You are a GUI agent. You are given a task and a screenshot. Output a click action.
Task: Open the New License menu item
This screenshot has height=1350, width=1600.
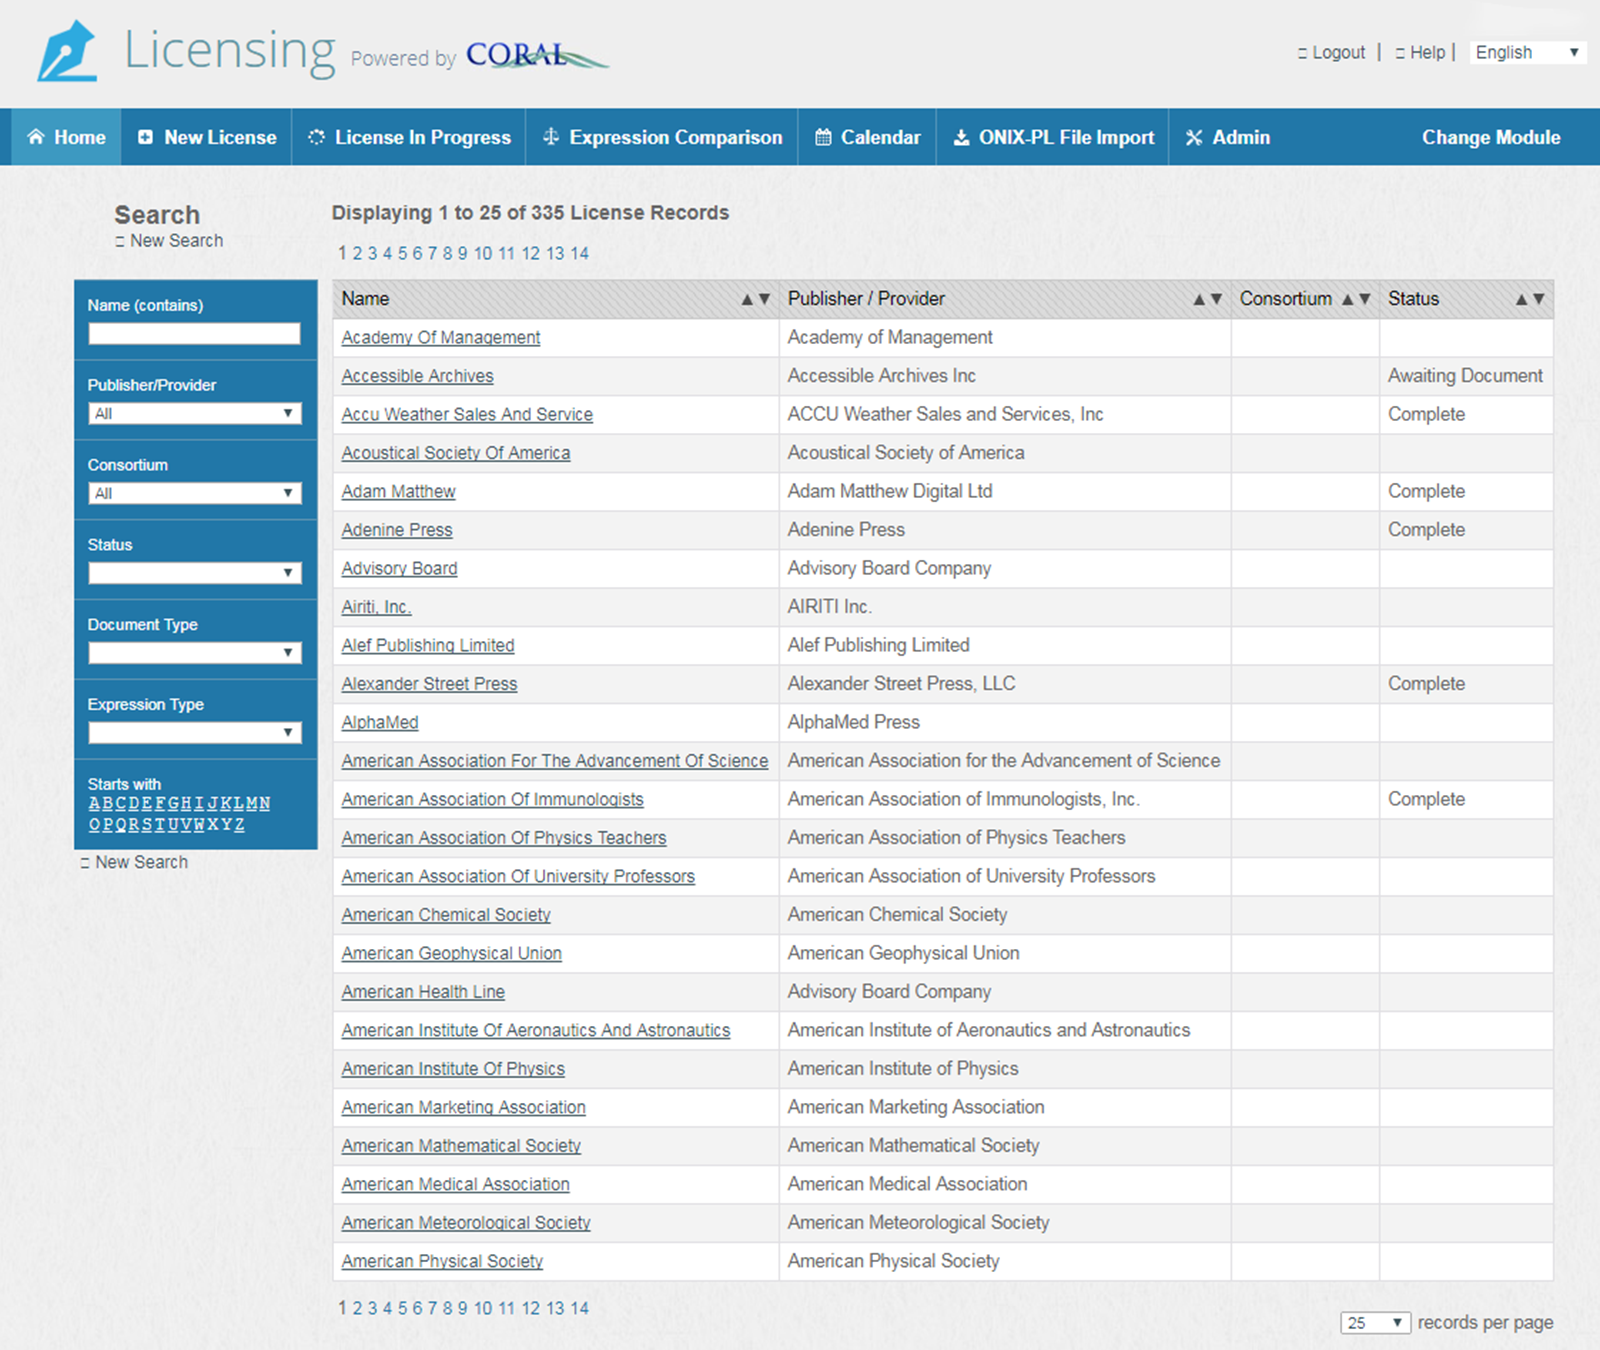tap(207, 137)
